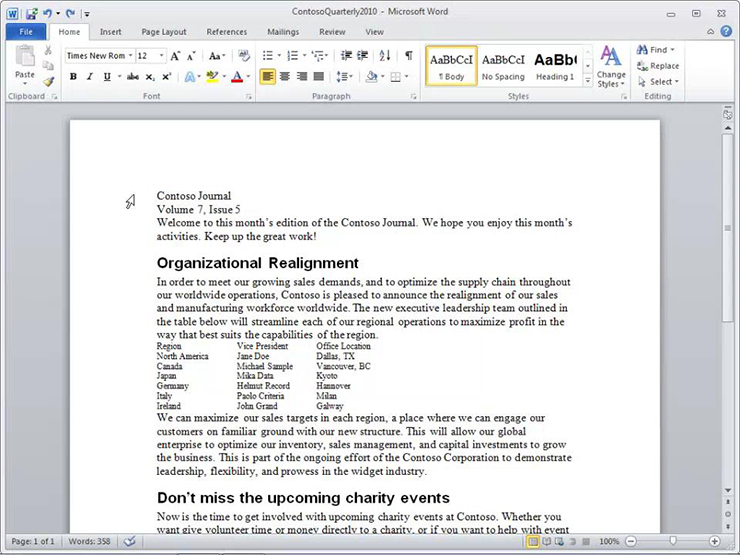
Task: Switch to Full Screen Reading view
Action: (547, 541)
